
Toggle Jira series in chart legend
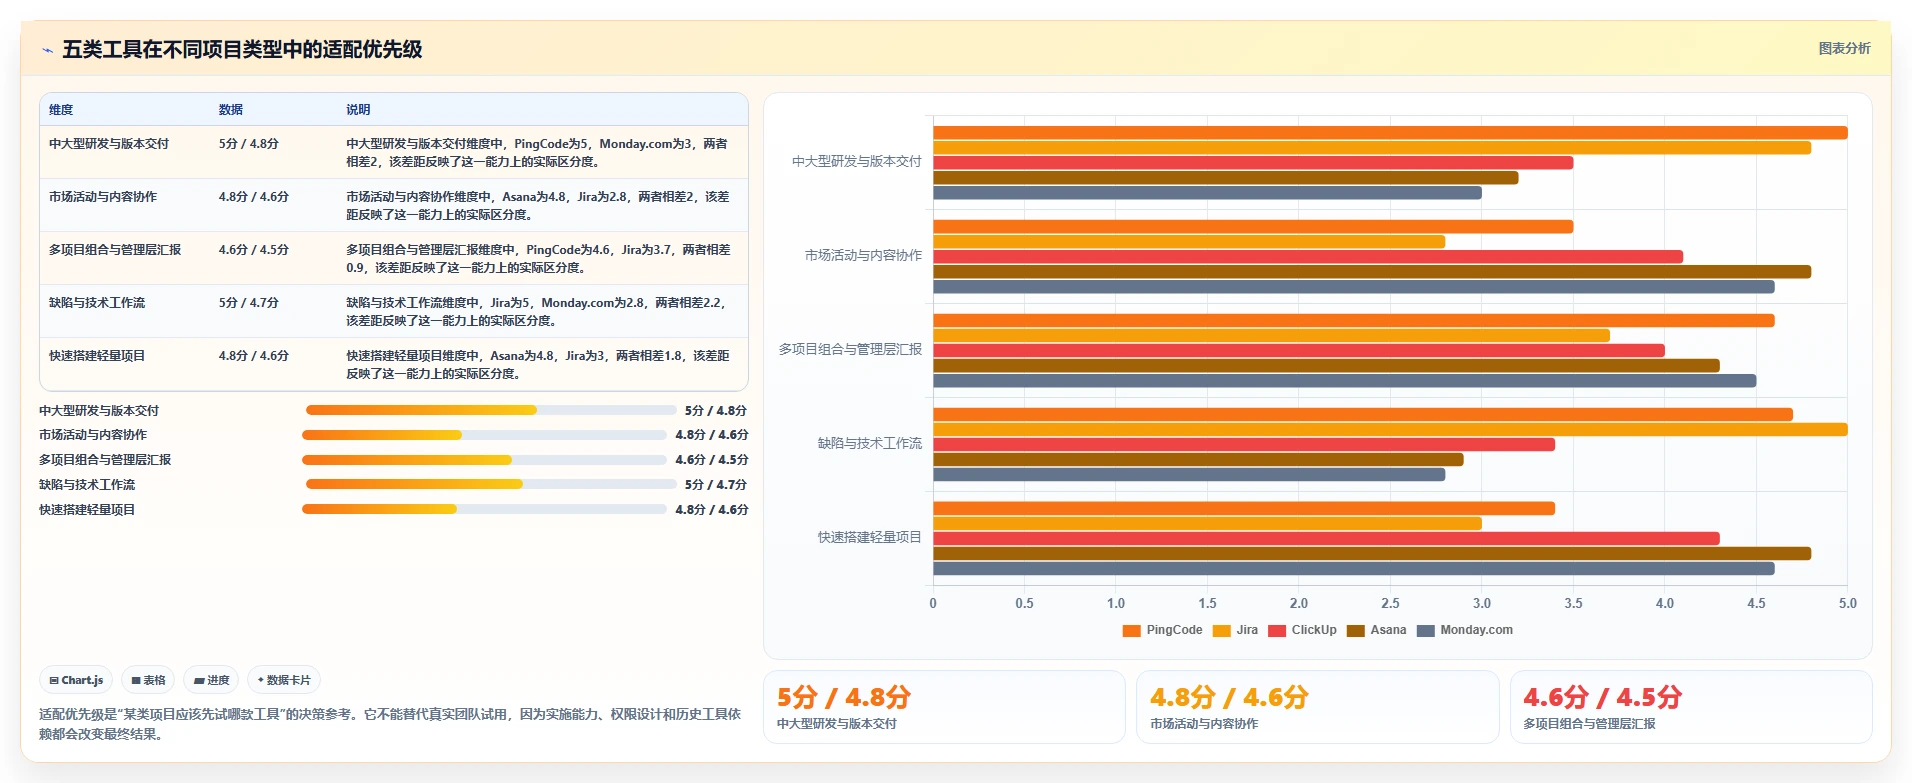click(1235, 630)
